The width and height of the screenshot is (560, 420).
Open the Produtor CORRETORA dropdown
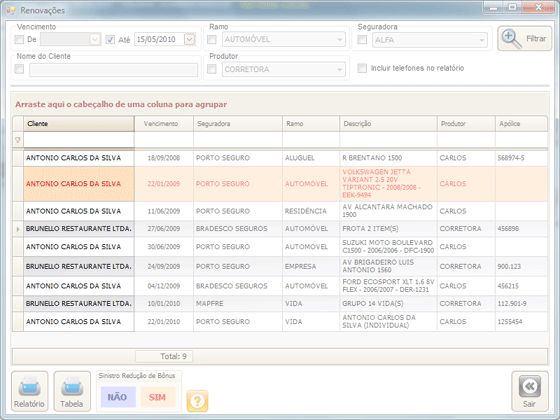284,69
